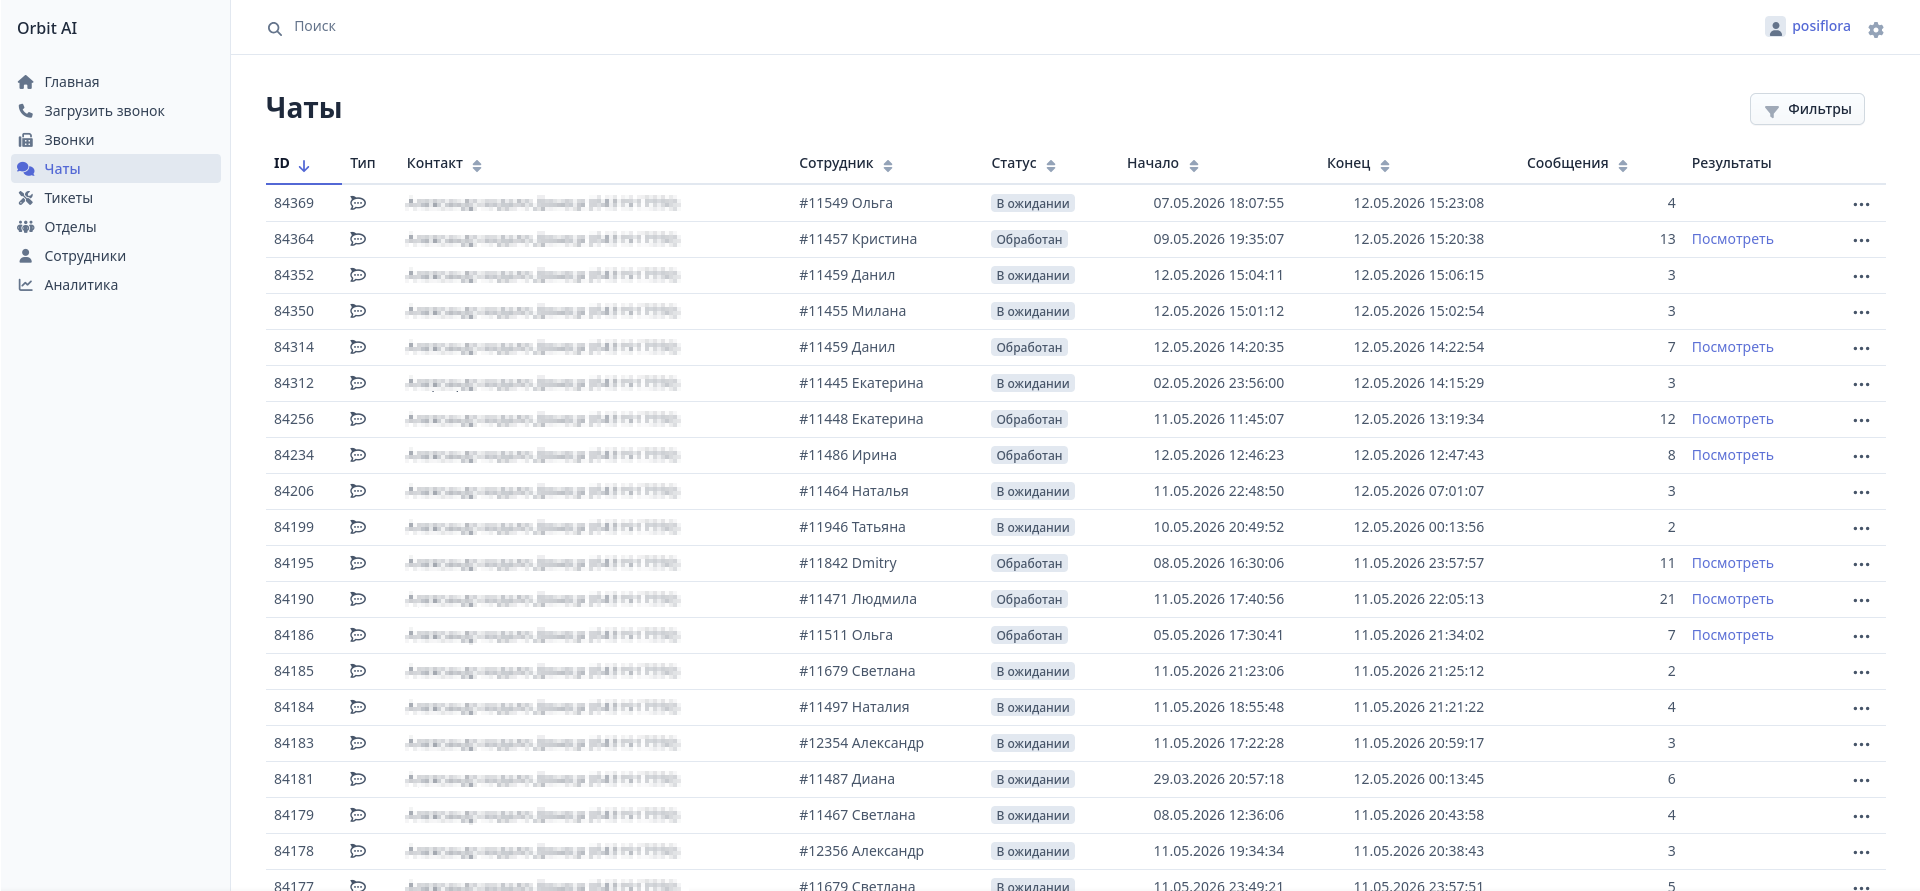Open three-dots menu for chat 84181
Screen dimensions: 1920x891
click(x=1861, y=780)
